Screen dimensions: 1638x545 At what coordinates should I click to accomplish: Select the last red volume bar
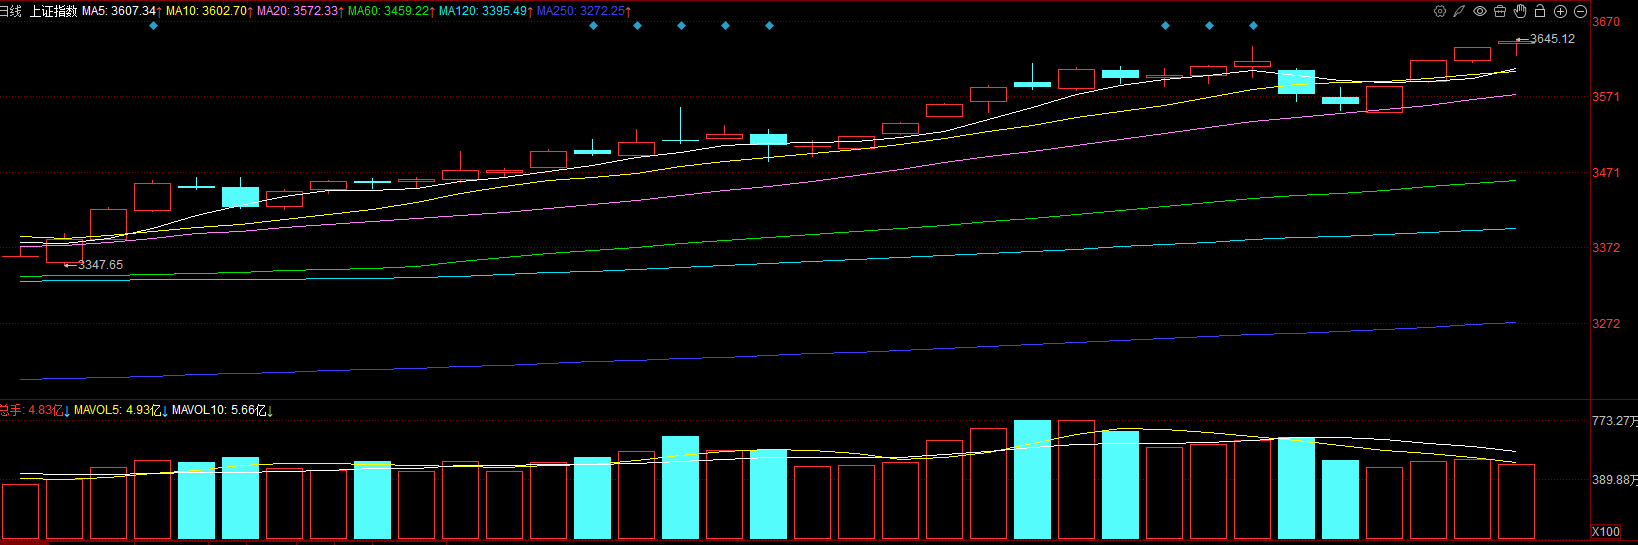1516,502
